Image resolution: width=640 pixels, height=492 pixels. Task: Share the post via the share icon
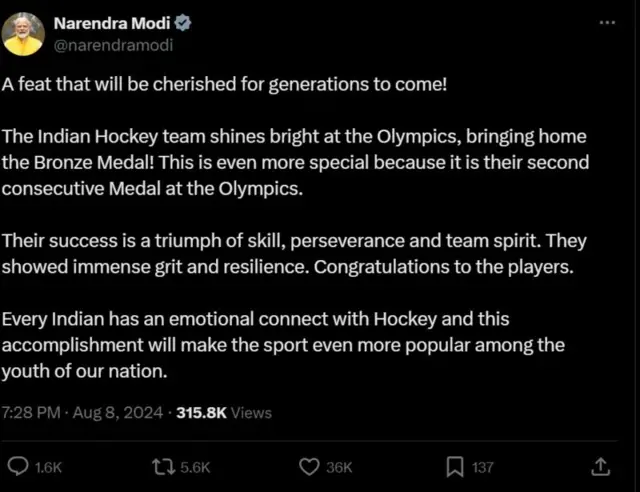click(601, 465)
